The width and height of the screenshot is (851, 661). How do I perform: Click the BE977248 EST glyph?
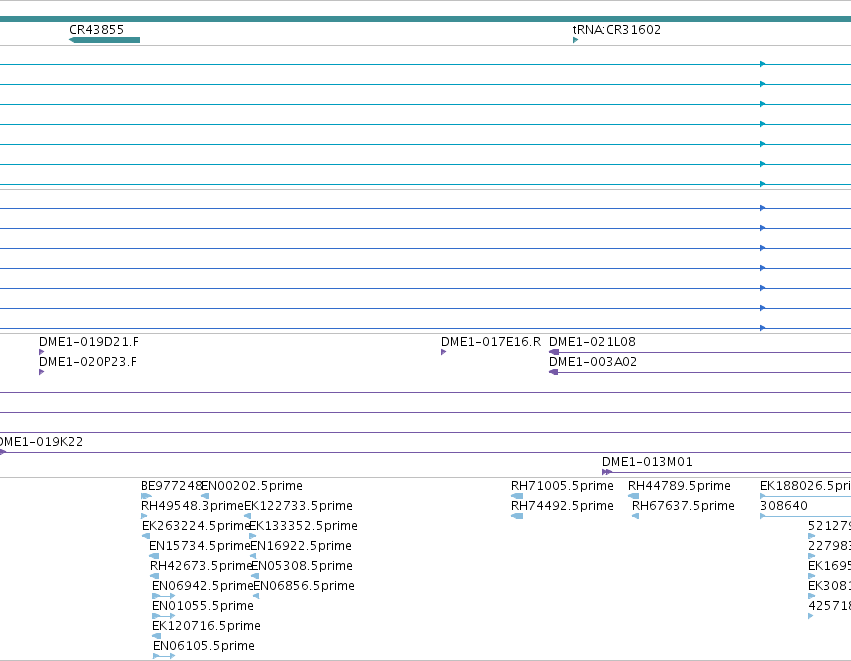147,496
